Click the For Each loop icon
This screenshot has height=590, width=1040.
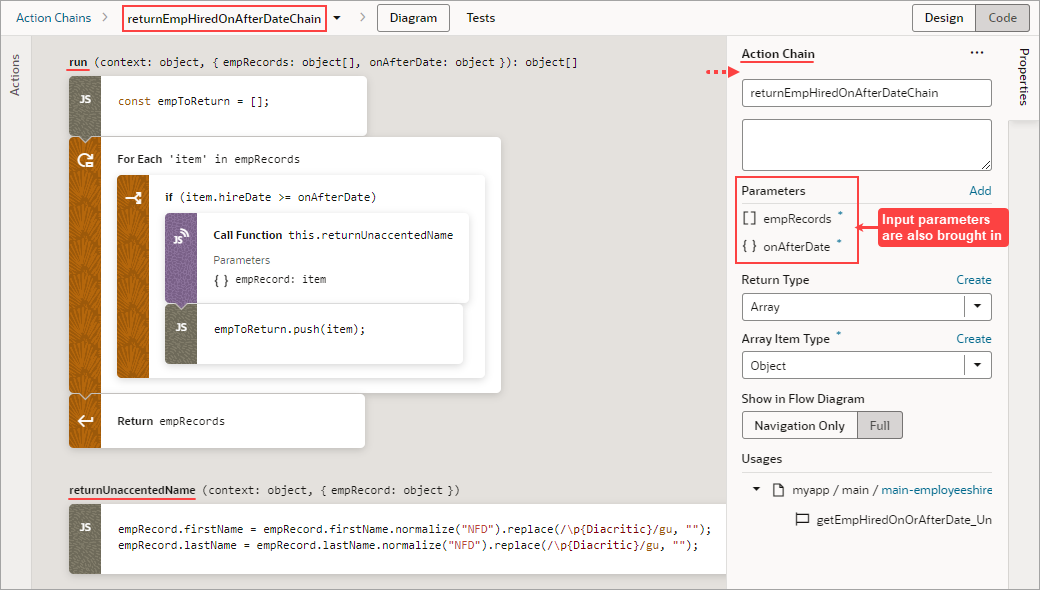coord(85,158)
